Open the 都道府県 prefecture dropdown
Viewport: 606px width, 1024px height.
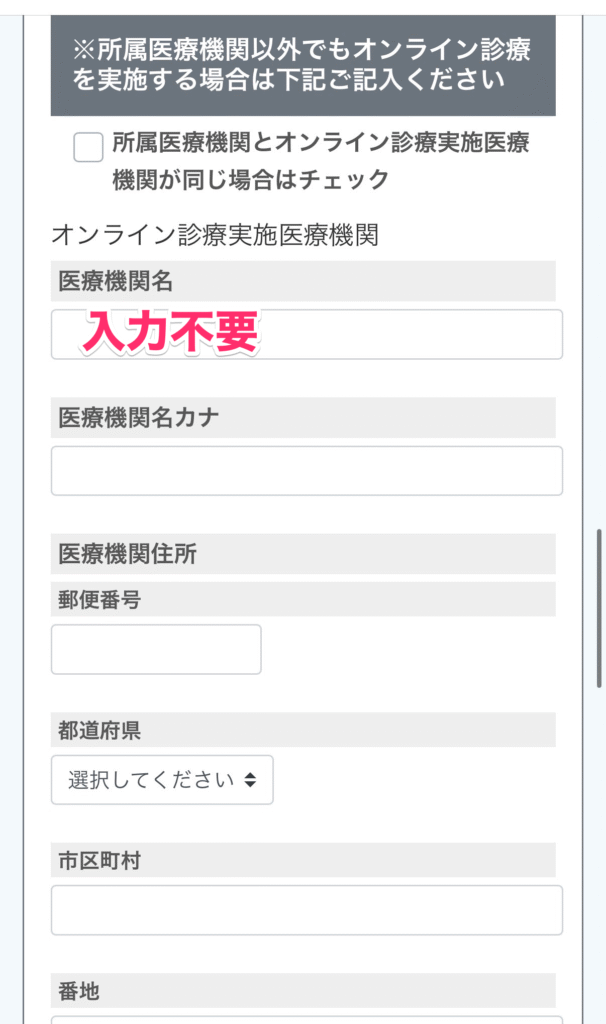point(162,780)
